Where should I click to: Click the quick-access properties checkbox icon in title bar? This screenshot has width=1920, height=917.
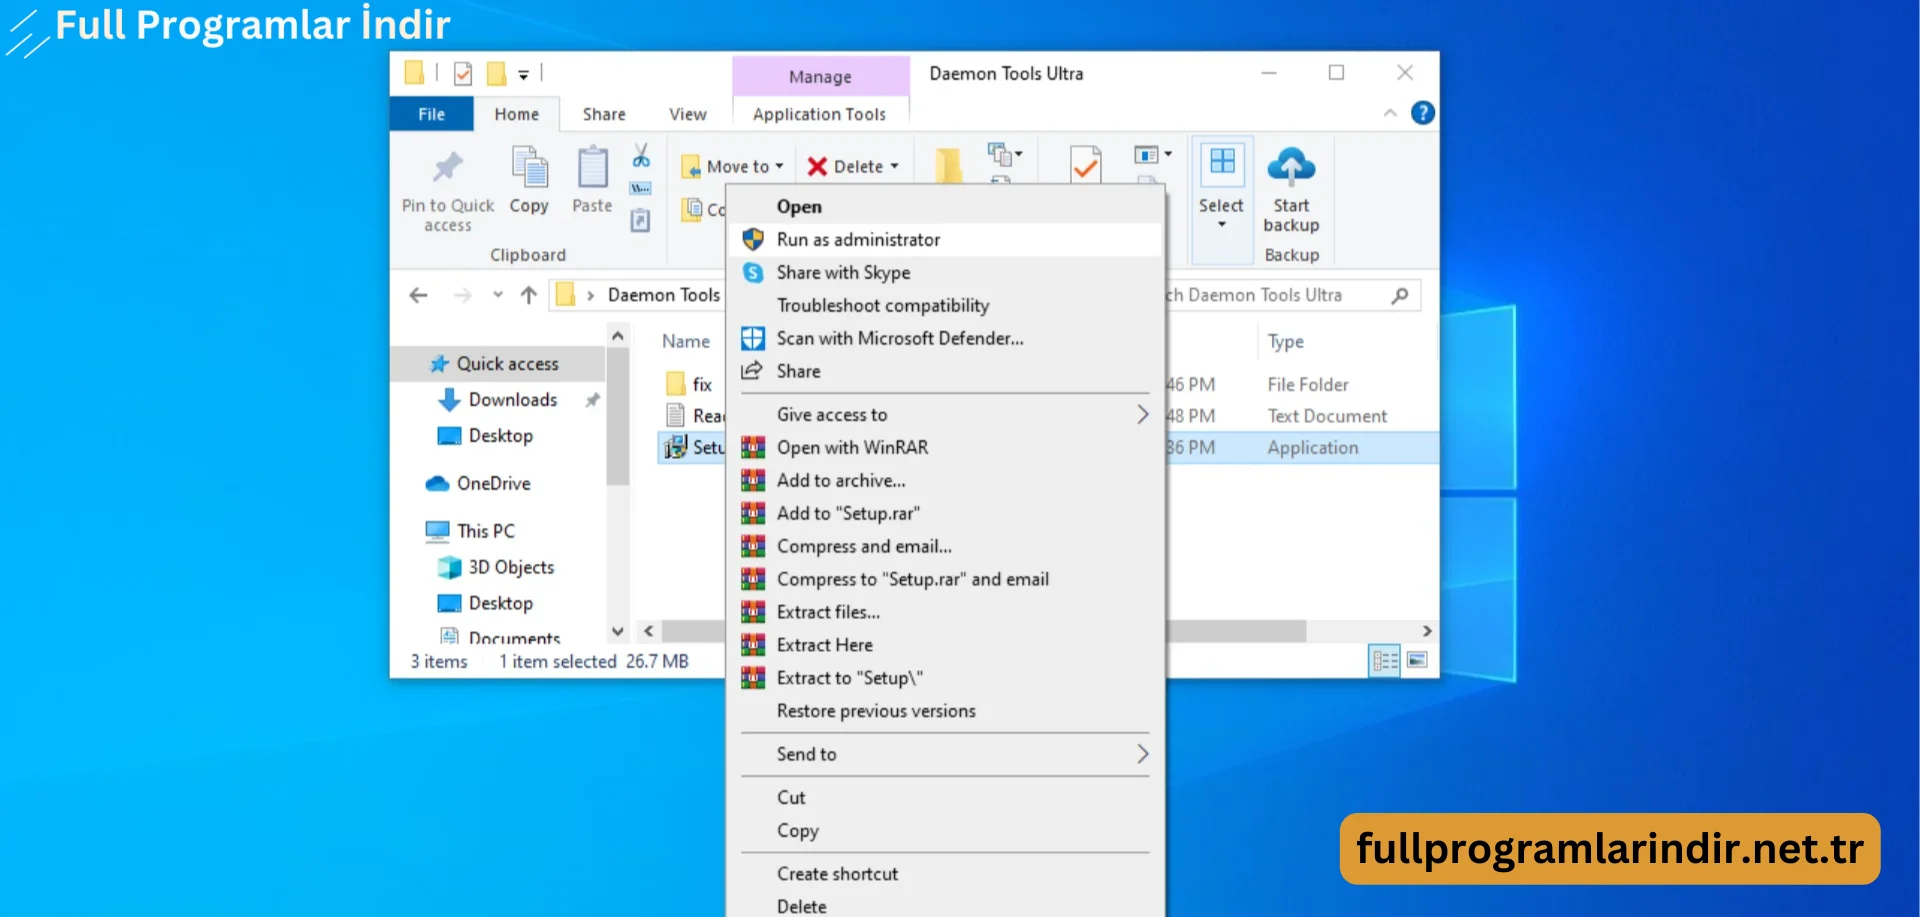463,73
